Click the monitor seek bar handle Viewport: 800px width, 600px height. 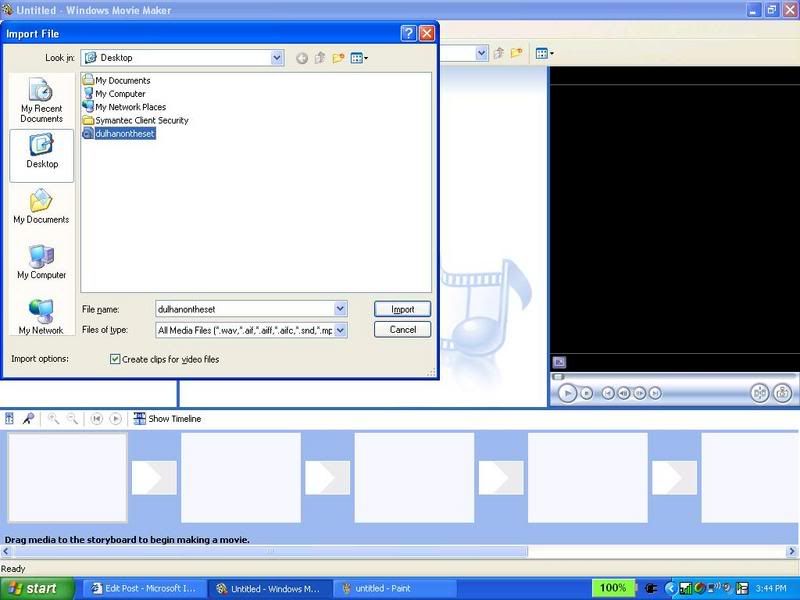click(x=559, y=377)
